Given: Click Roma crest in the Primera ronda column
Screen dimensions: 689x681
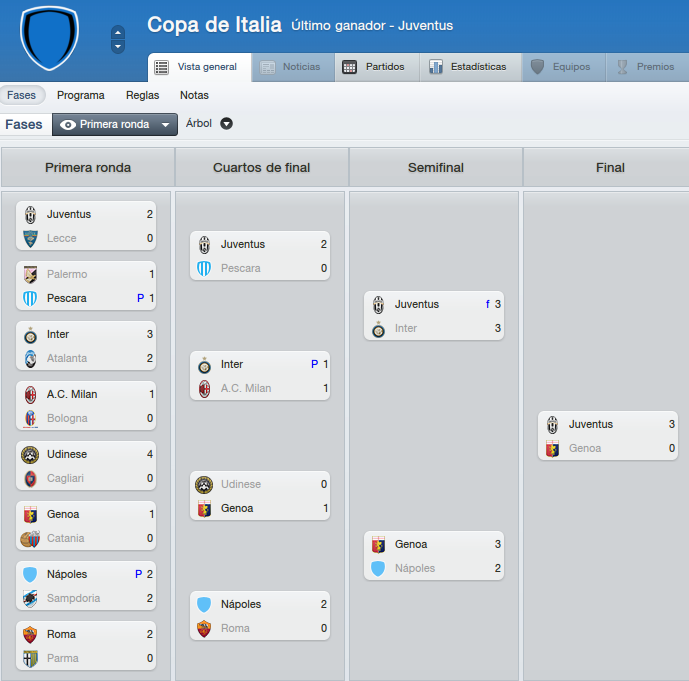Looking at the screenshot, I should (30, 634).
